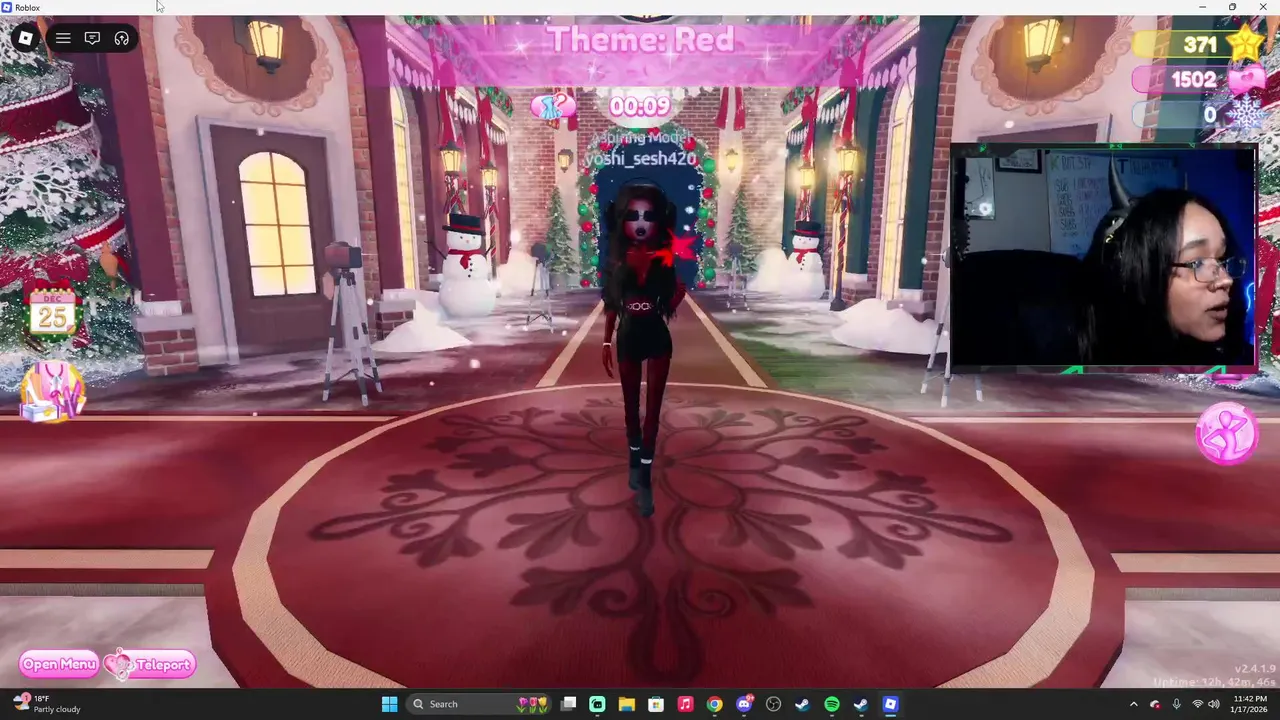Click the yoshi_sesh420 player name tag
Image resolution: width=1280 pixels, height=720 pixels.
click(641, 159)
